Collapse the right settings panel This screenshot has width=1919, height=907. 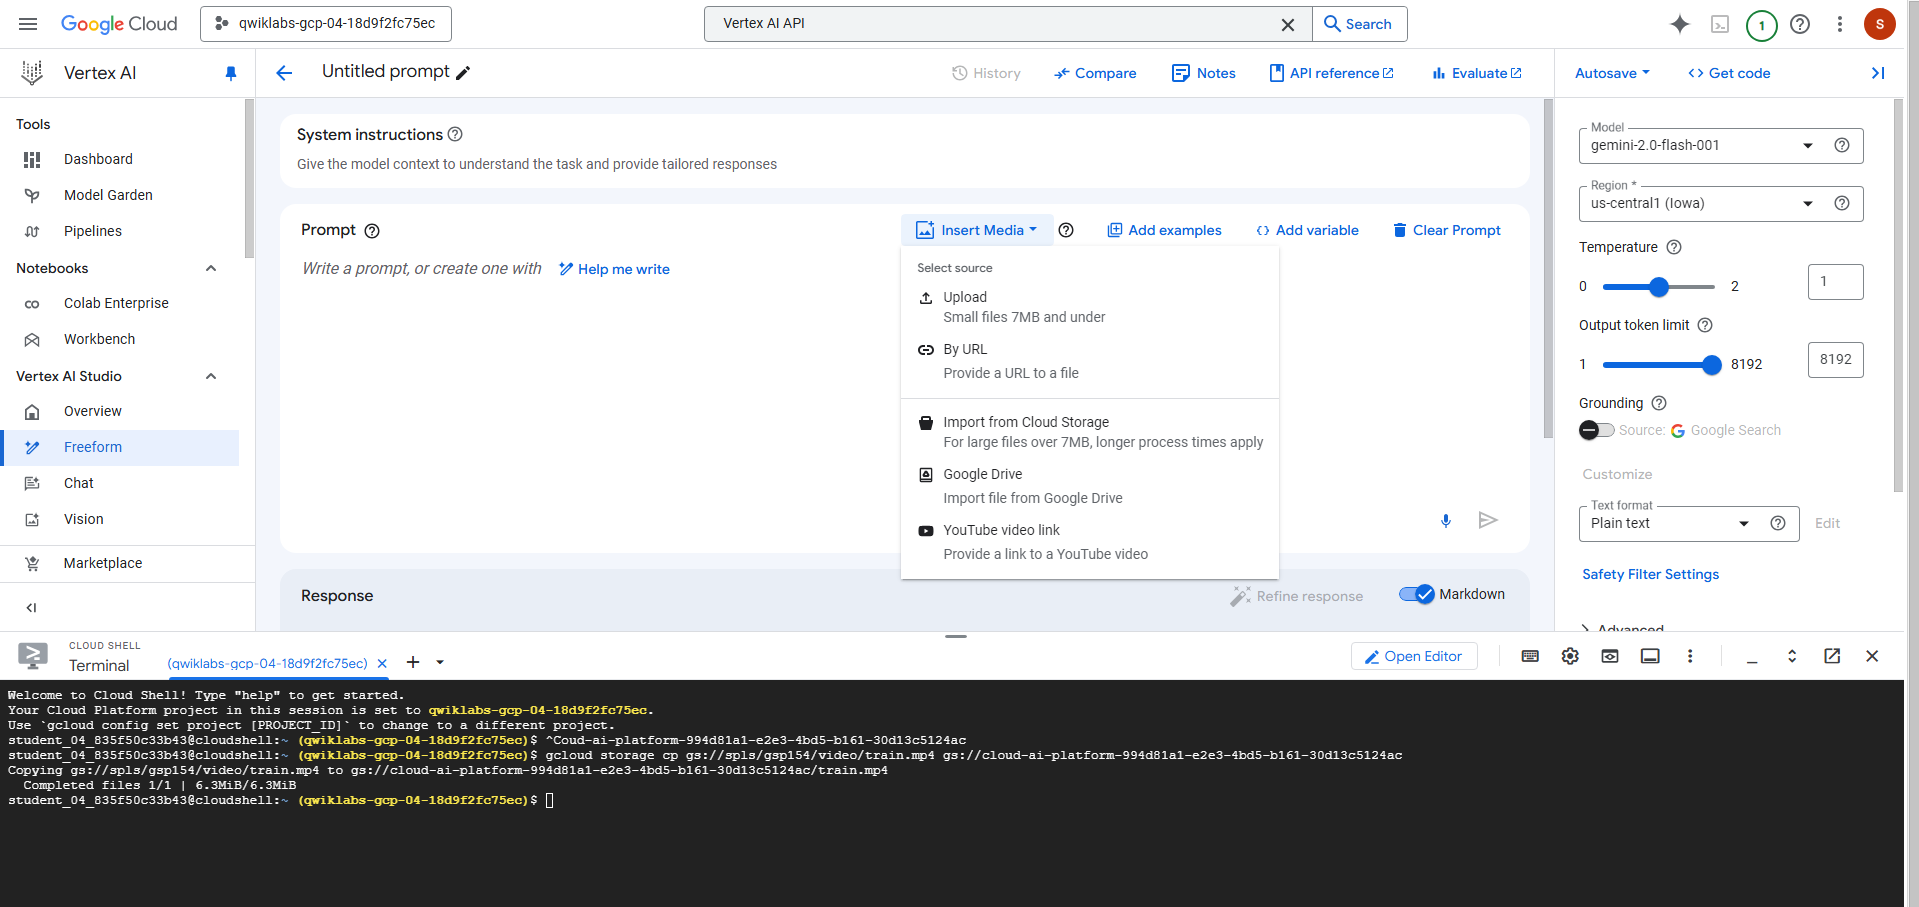click(1878, 73)
